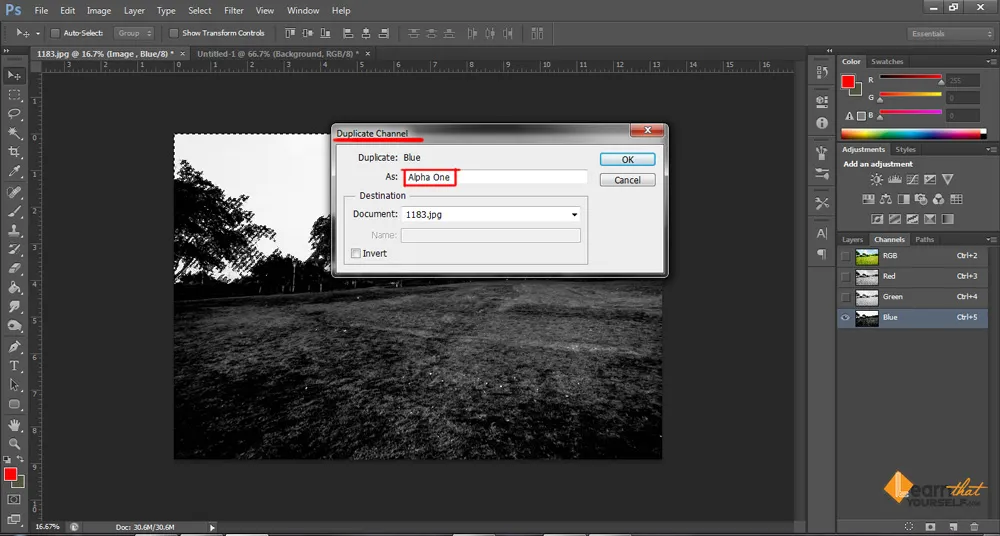Activate the Zoom tool
Viewport: 1000px width, 536px height.
click(15, 443)
